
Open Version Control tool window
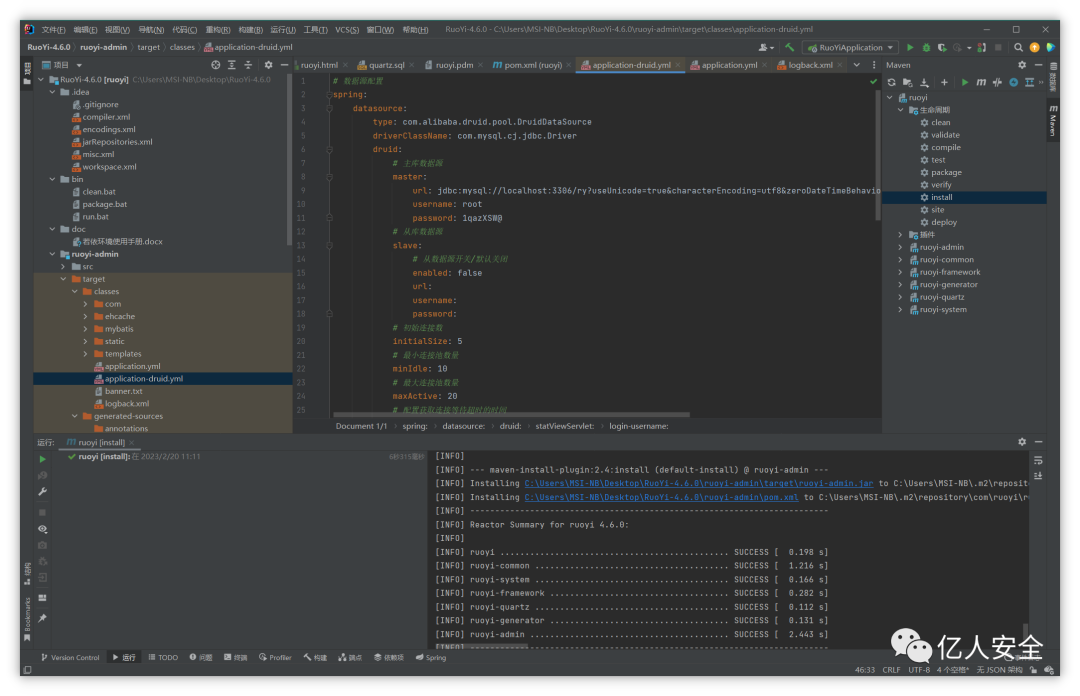click(x=70, y=657)
